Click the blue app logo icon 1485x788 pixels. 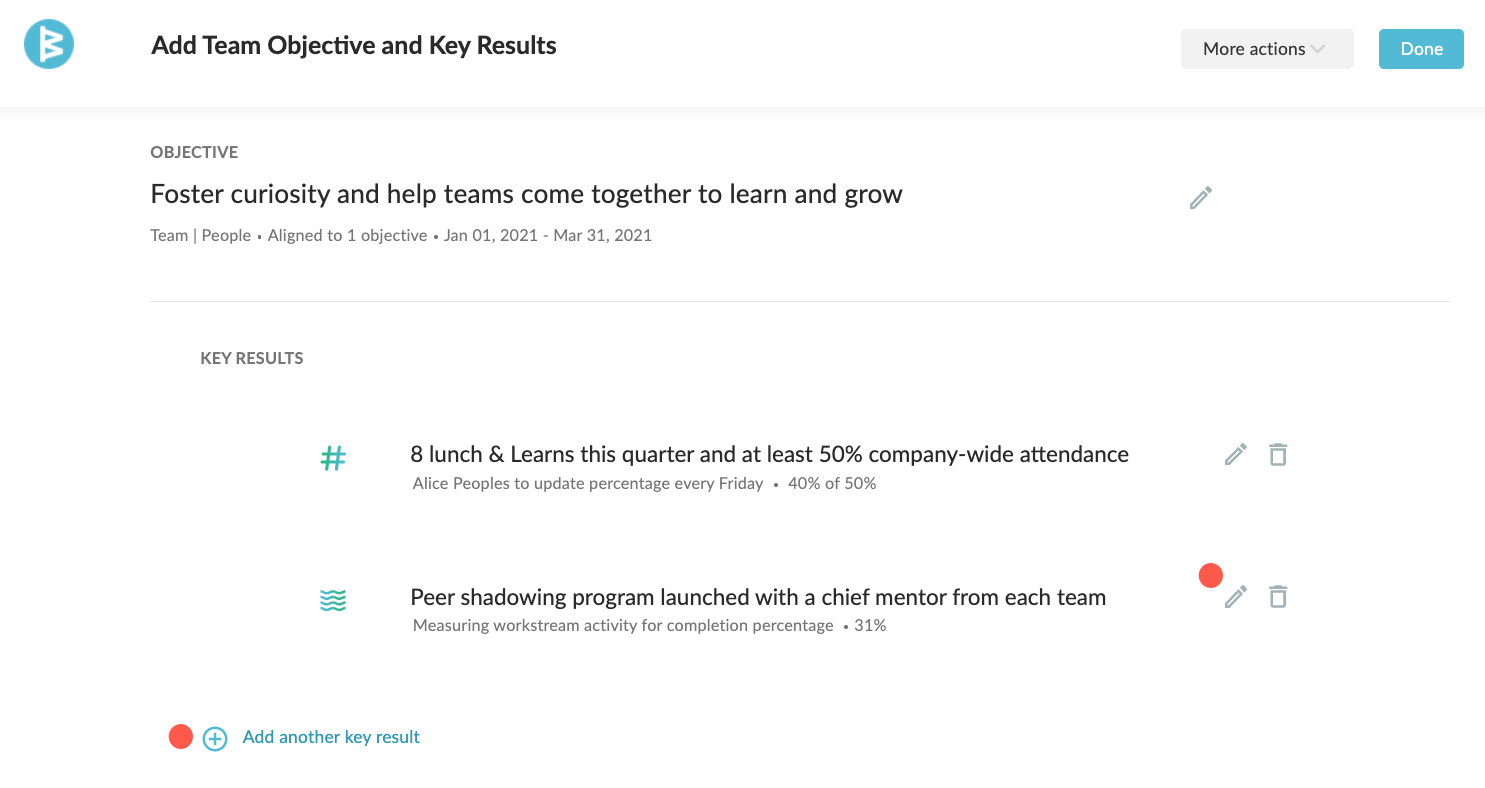[x=49, y=45]
